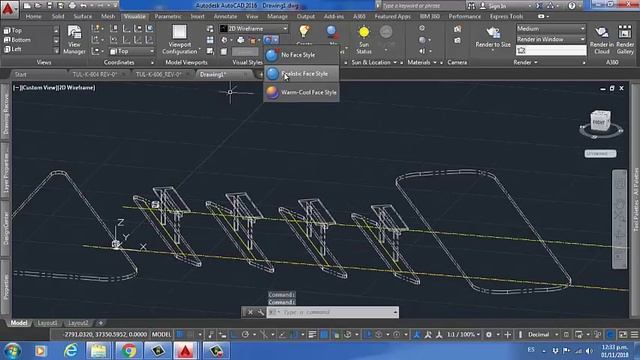Select No Face Style option
640x360 pixels.
click(301, 55)
